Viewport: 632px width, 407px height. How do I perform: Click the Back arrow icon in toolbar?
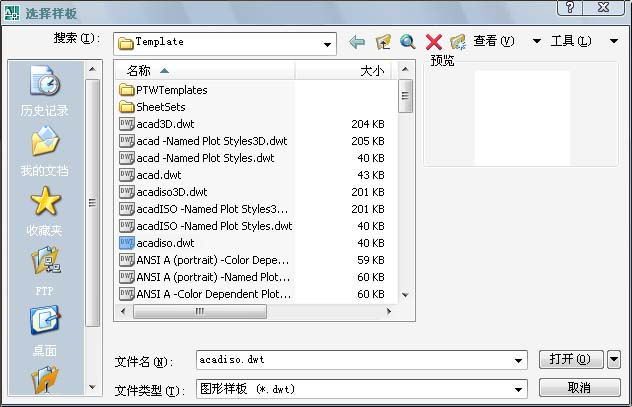click(x=357, y=42)
